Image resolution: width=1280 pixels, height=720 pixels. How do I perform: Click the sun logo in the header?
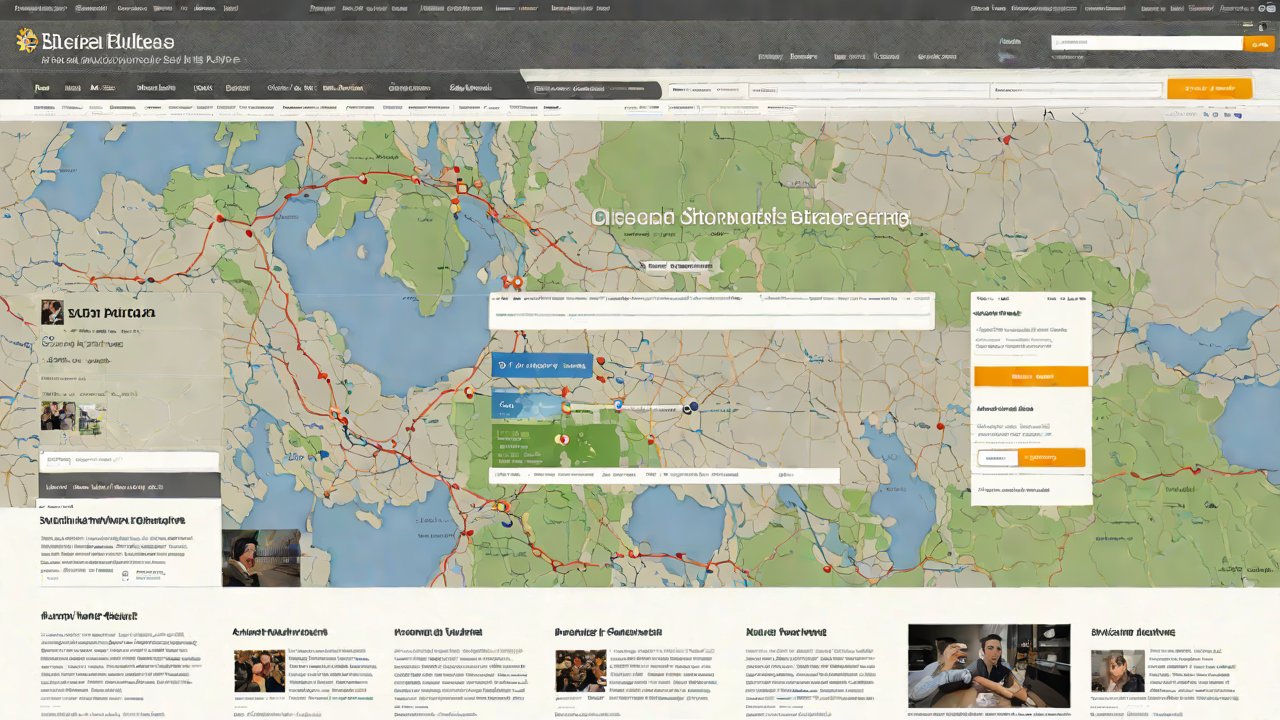click(27, 41)
